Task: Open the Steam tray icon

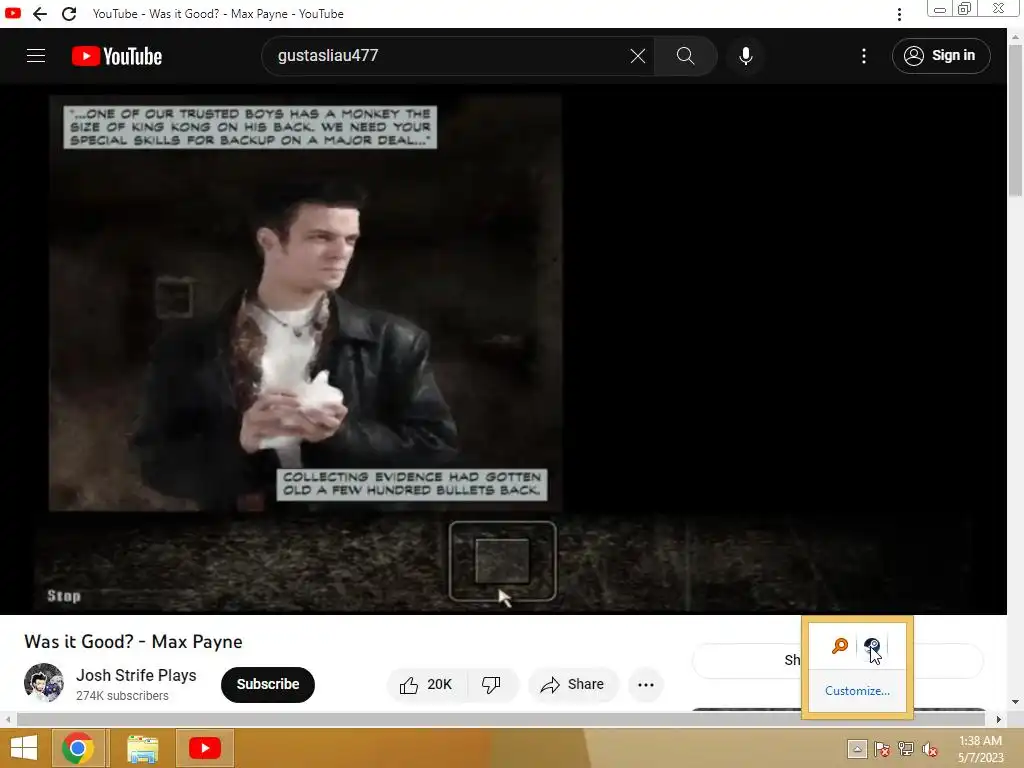Action: pos(872,647)
